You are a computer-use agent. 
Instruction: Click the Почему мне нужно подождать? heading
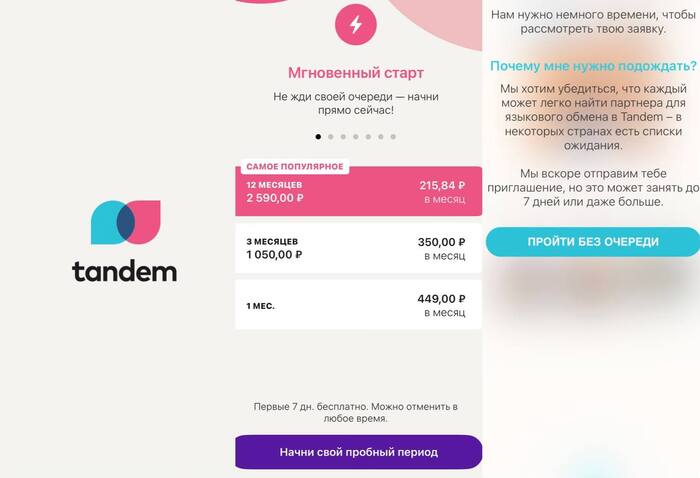tap(593, 67)
